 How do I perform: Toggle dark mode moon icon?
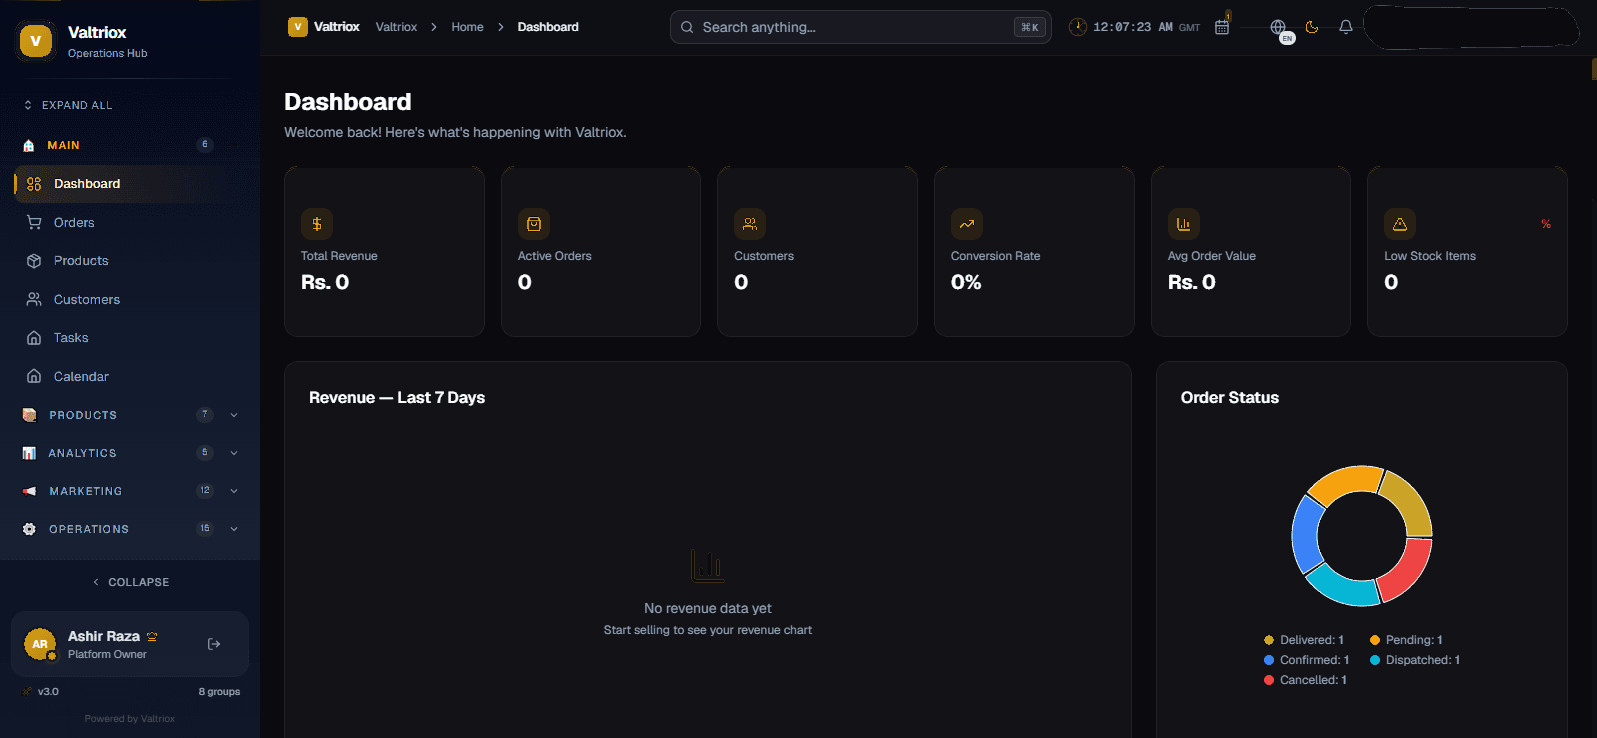[x=1312, y=27]
